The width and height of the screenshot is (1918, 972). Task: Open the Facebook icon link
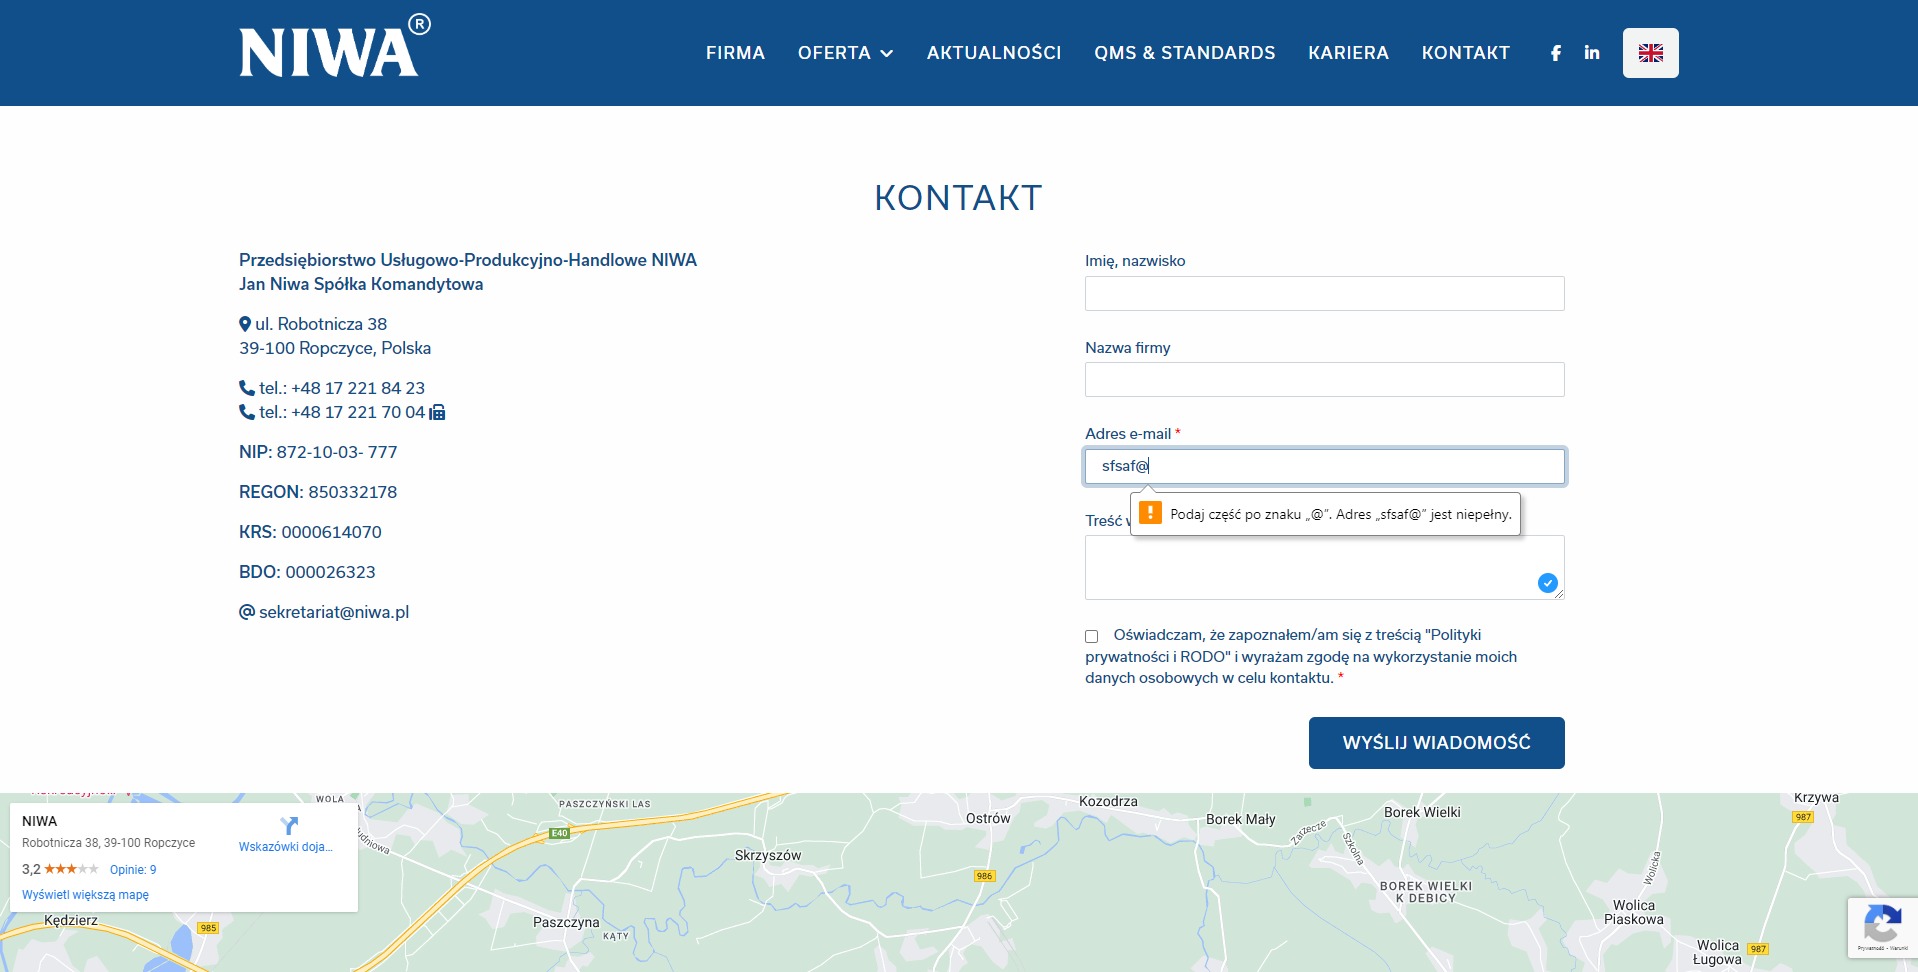(1556, 53)
